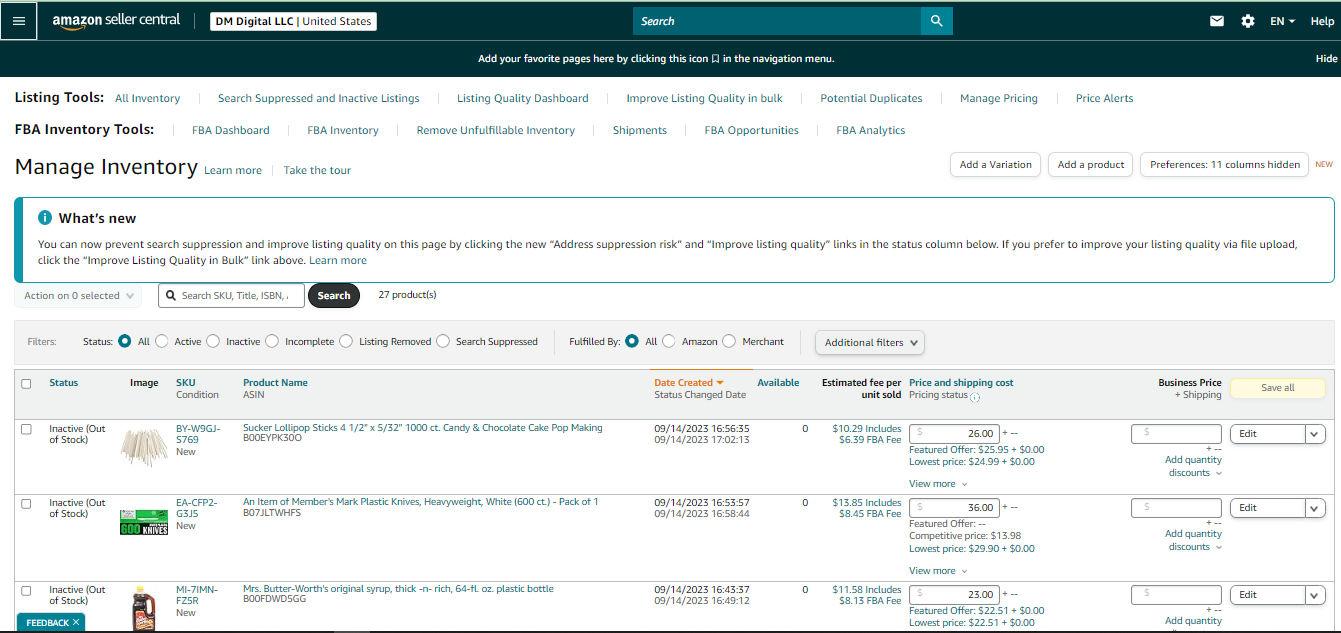
Task: Open Search Suppressed and Inactive Listings
Action: pos(318,98)
